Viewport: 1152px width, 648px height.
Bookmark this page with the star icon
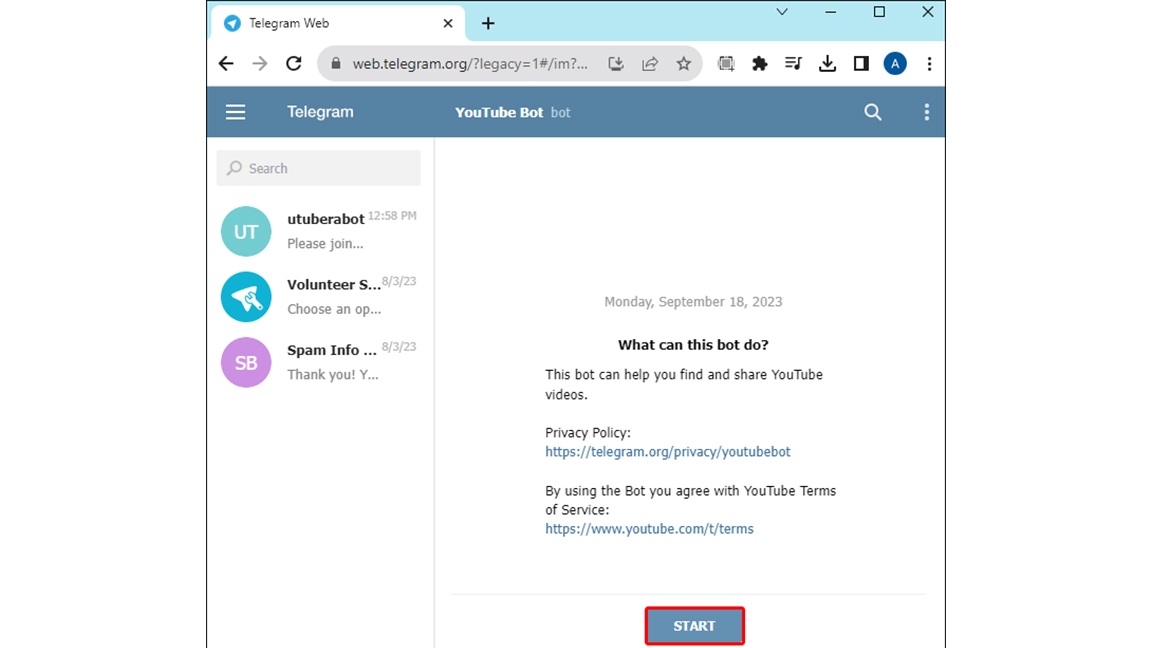point(683,63)
